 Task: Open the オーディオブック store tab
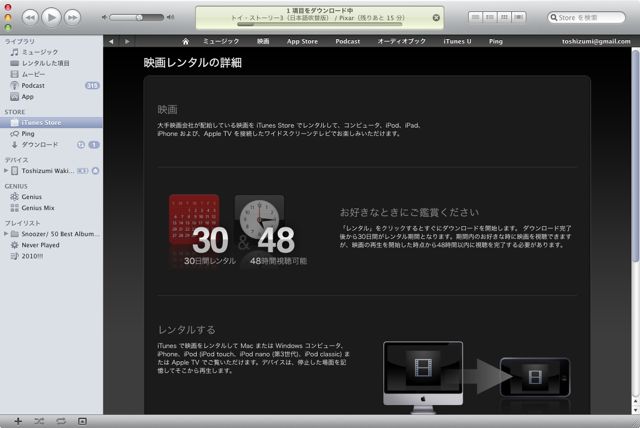point(402,41)
